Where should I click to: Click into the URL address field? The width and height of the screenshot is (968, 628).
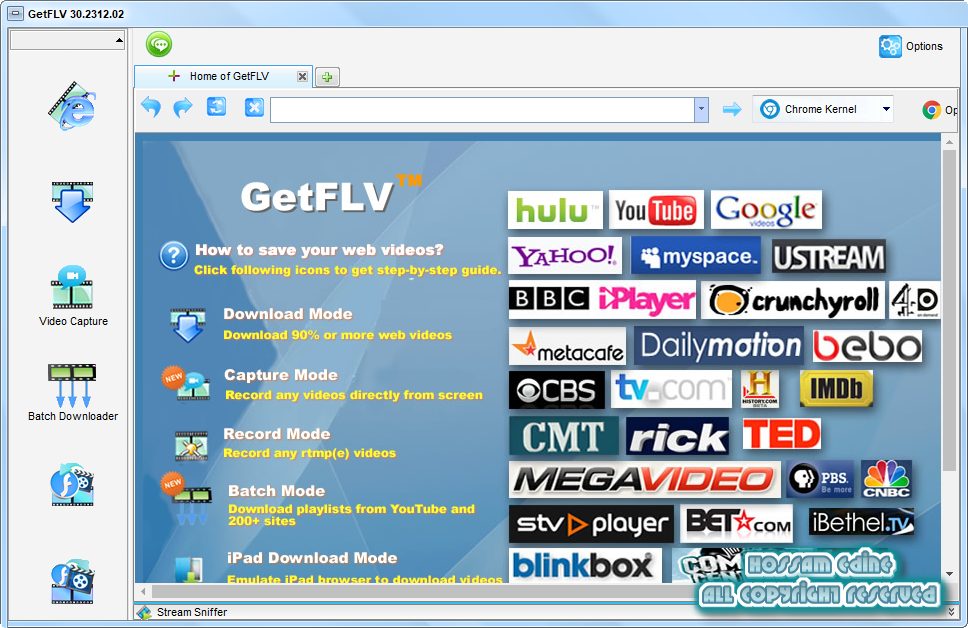(x=482, y=110)
